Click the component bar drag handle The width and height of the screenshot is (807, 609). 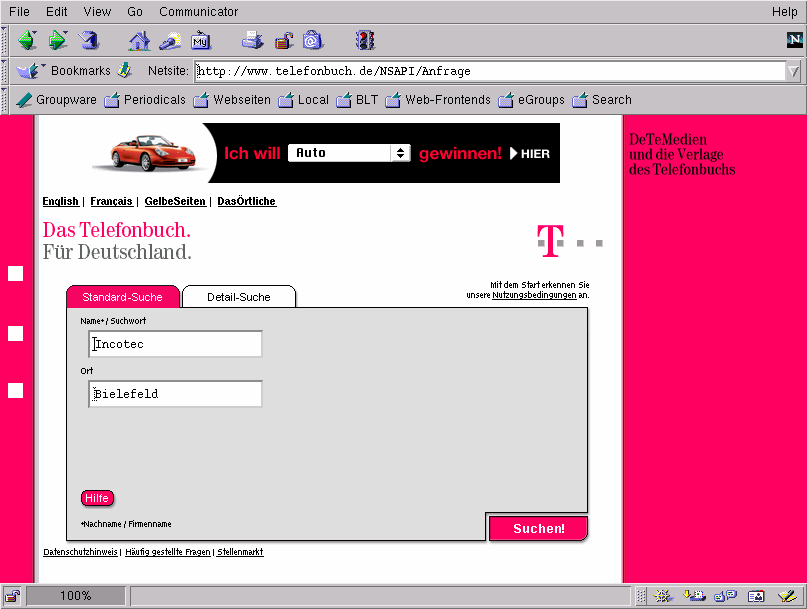[641, 596]
